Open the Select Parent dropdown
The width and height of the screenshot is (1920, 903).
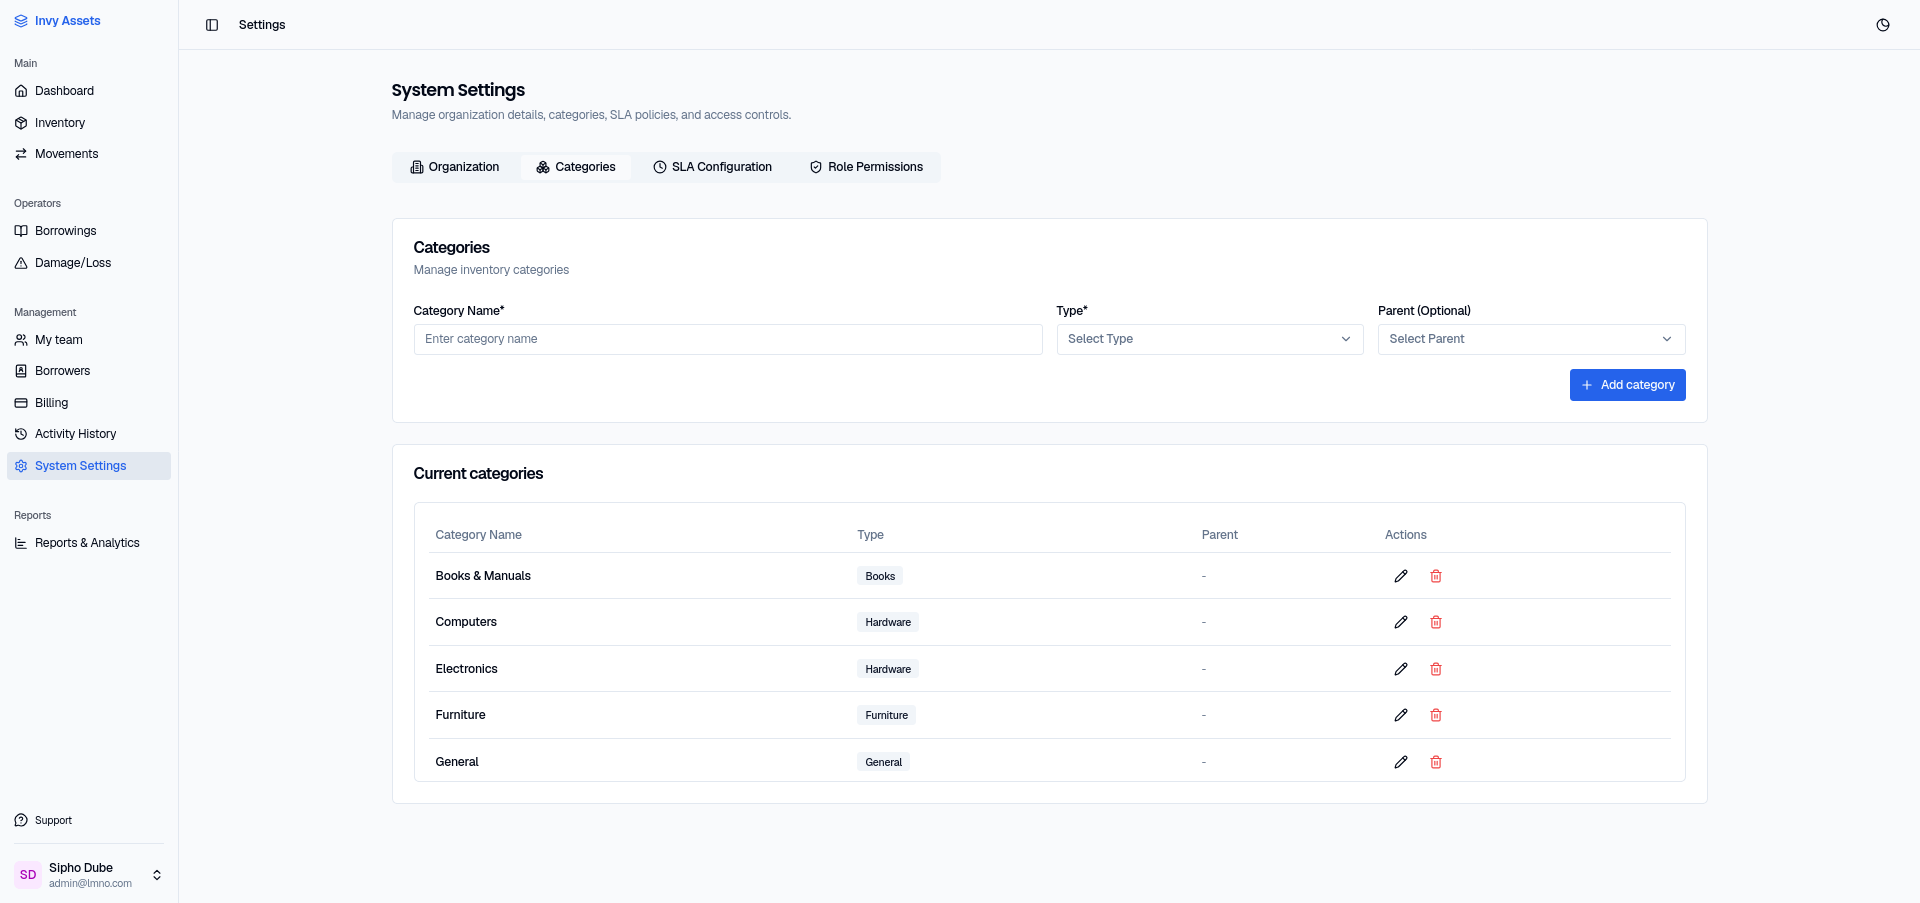1531,339
